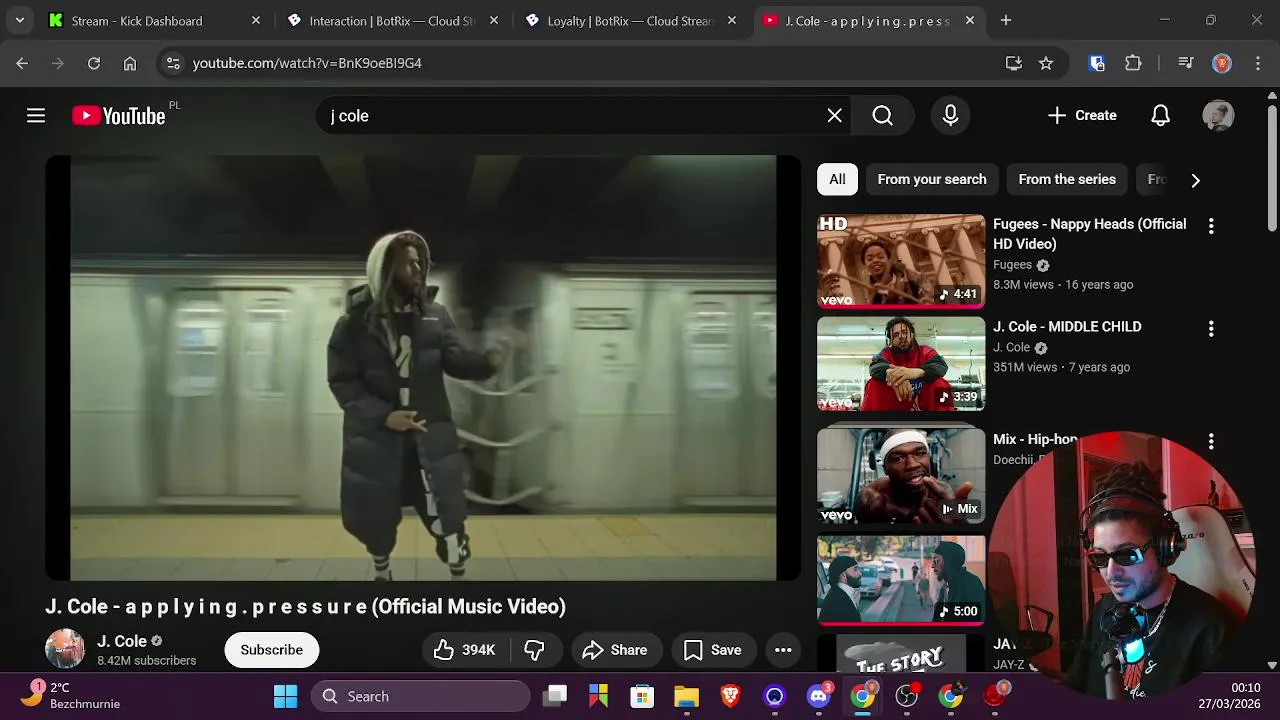Focus the Chrome address bar URL
The height and width of the screenshot is (720, 1280).
pos(307,63)
